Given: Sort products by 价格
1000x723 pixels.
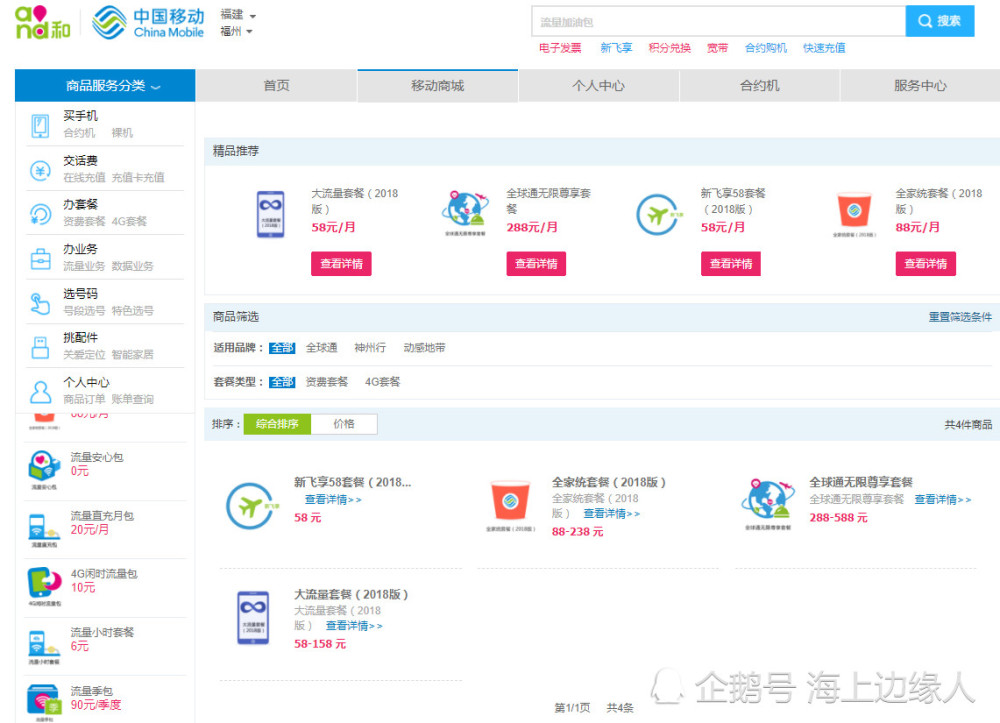Looking at the screenshot, I should tap(345, 423).
